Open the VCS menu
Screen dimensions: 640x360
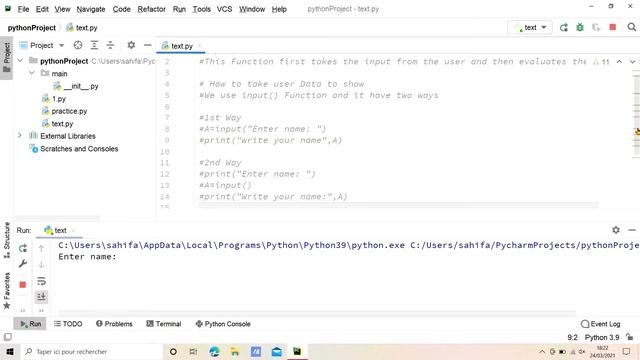tap(224, 9)
